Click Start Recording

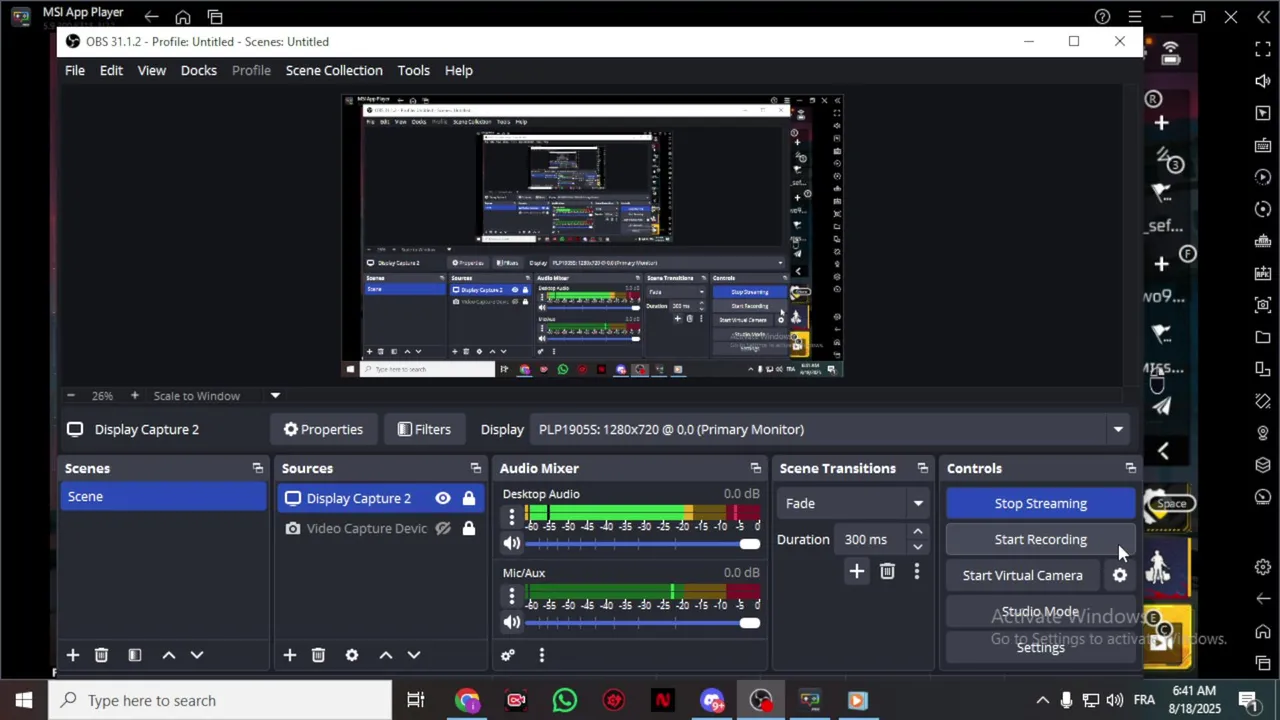(1040, 539)
